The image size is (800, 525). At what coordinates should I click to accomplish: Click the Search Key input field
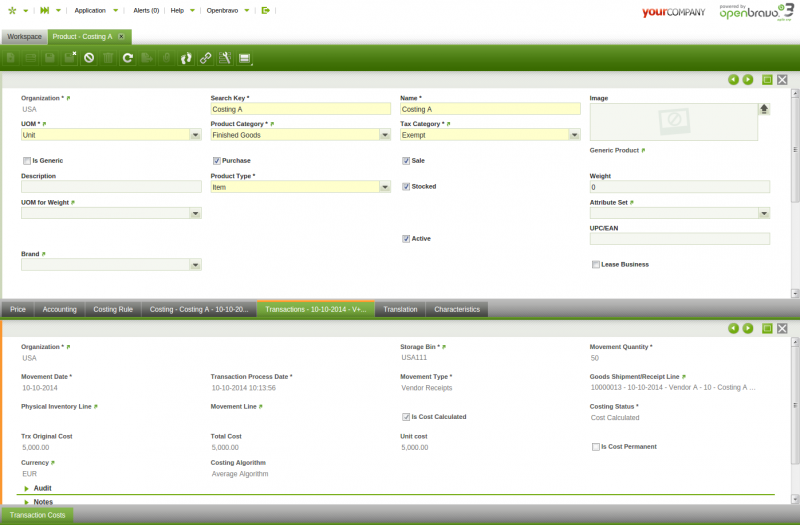click(301, 109)
